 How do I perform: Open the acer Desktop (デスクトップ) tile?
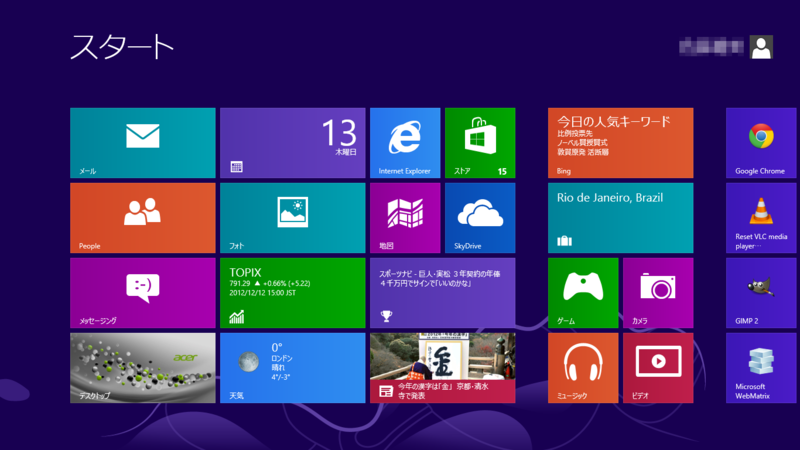pyautogui.click(x=142, y=368)
